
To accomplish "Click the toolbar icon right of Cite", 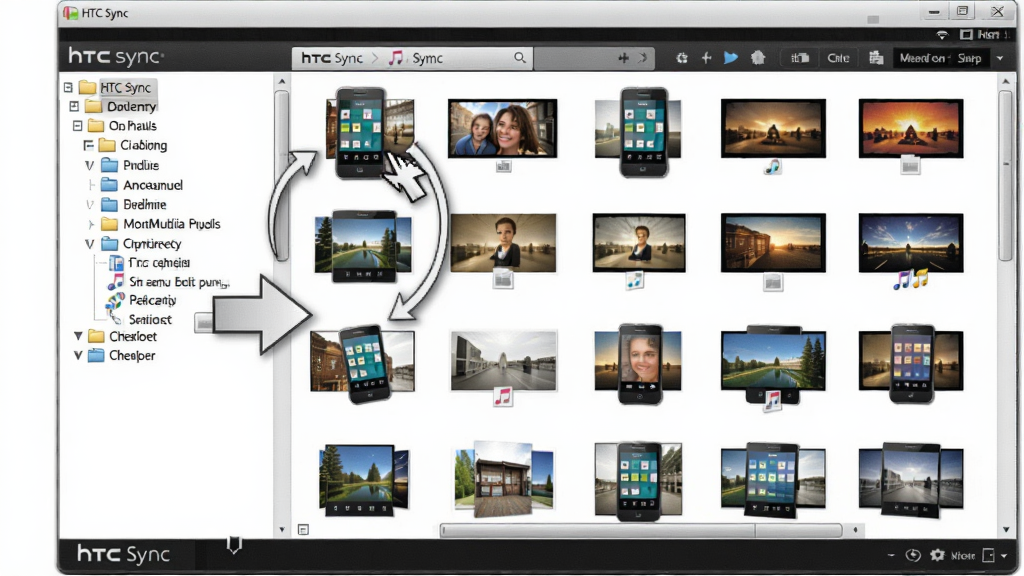I will (876, 58).
